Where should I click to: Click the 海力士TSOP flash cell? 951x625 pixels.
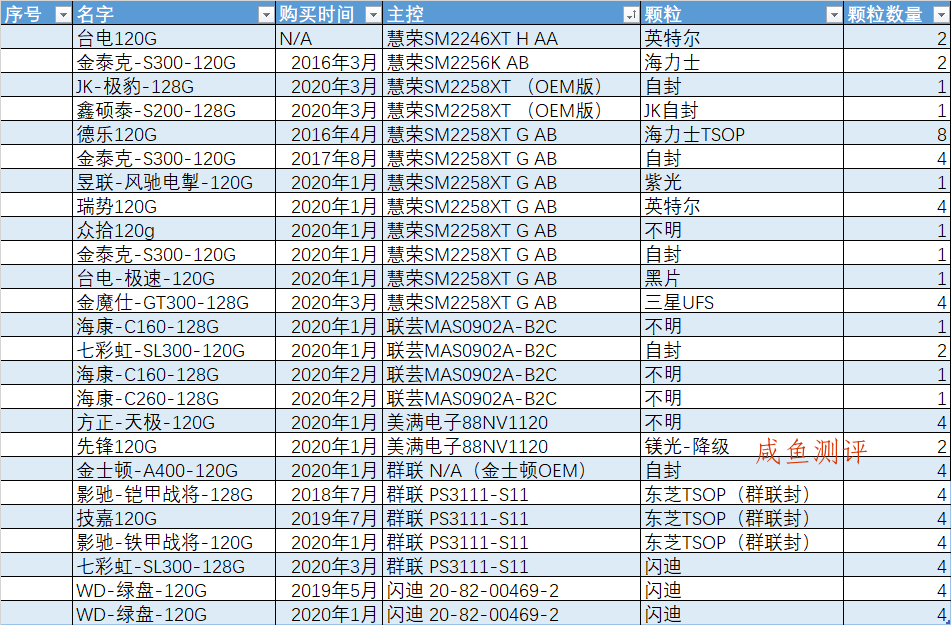click(x=742, y=134)
